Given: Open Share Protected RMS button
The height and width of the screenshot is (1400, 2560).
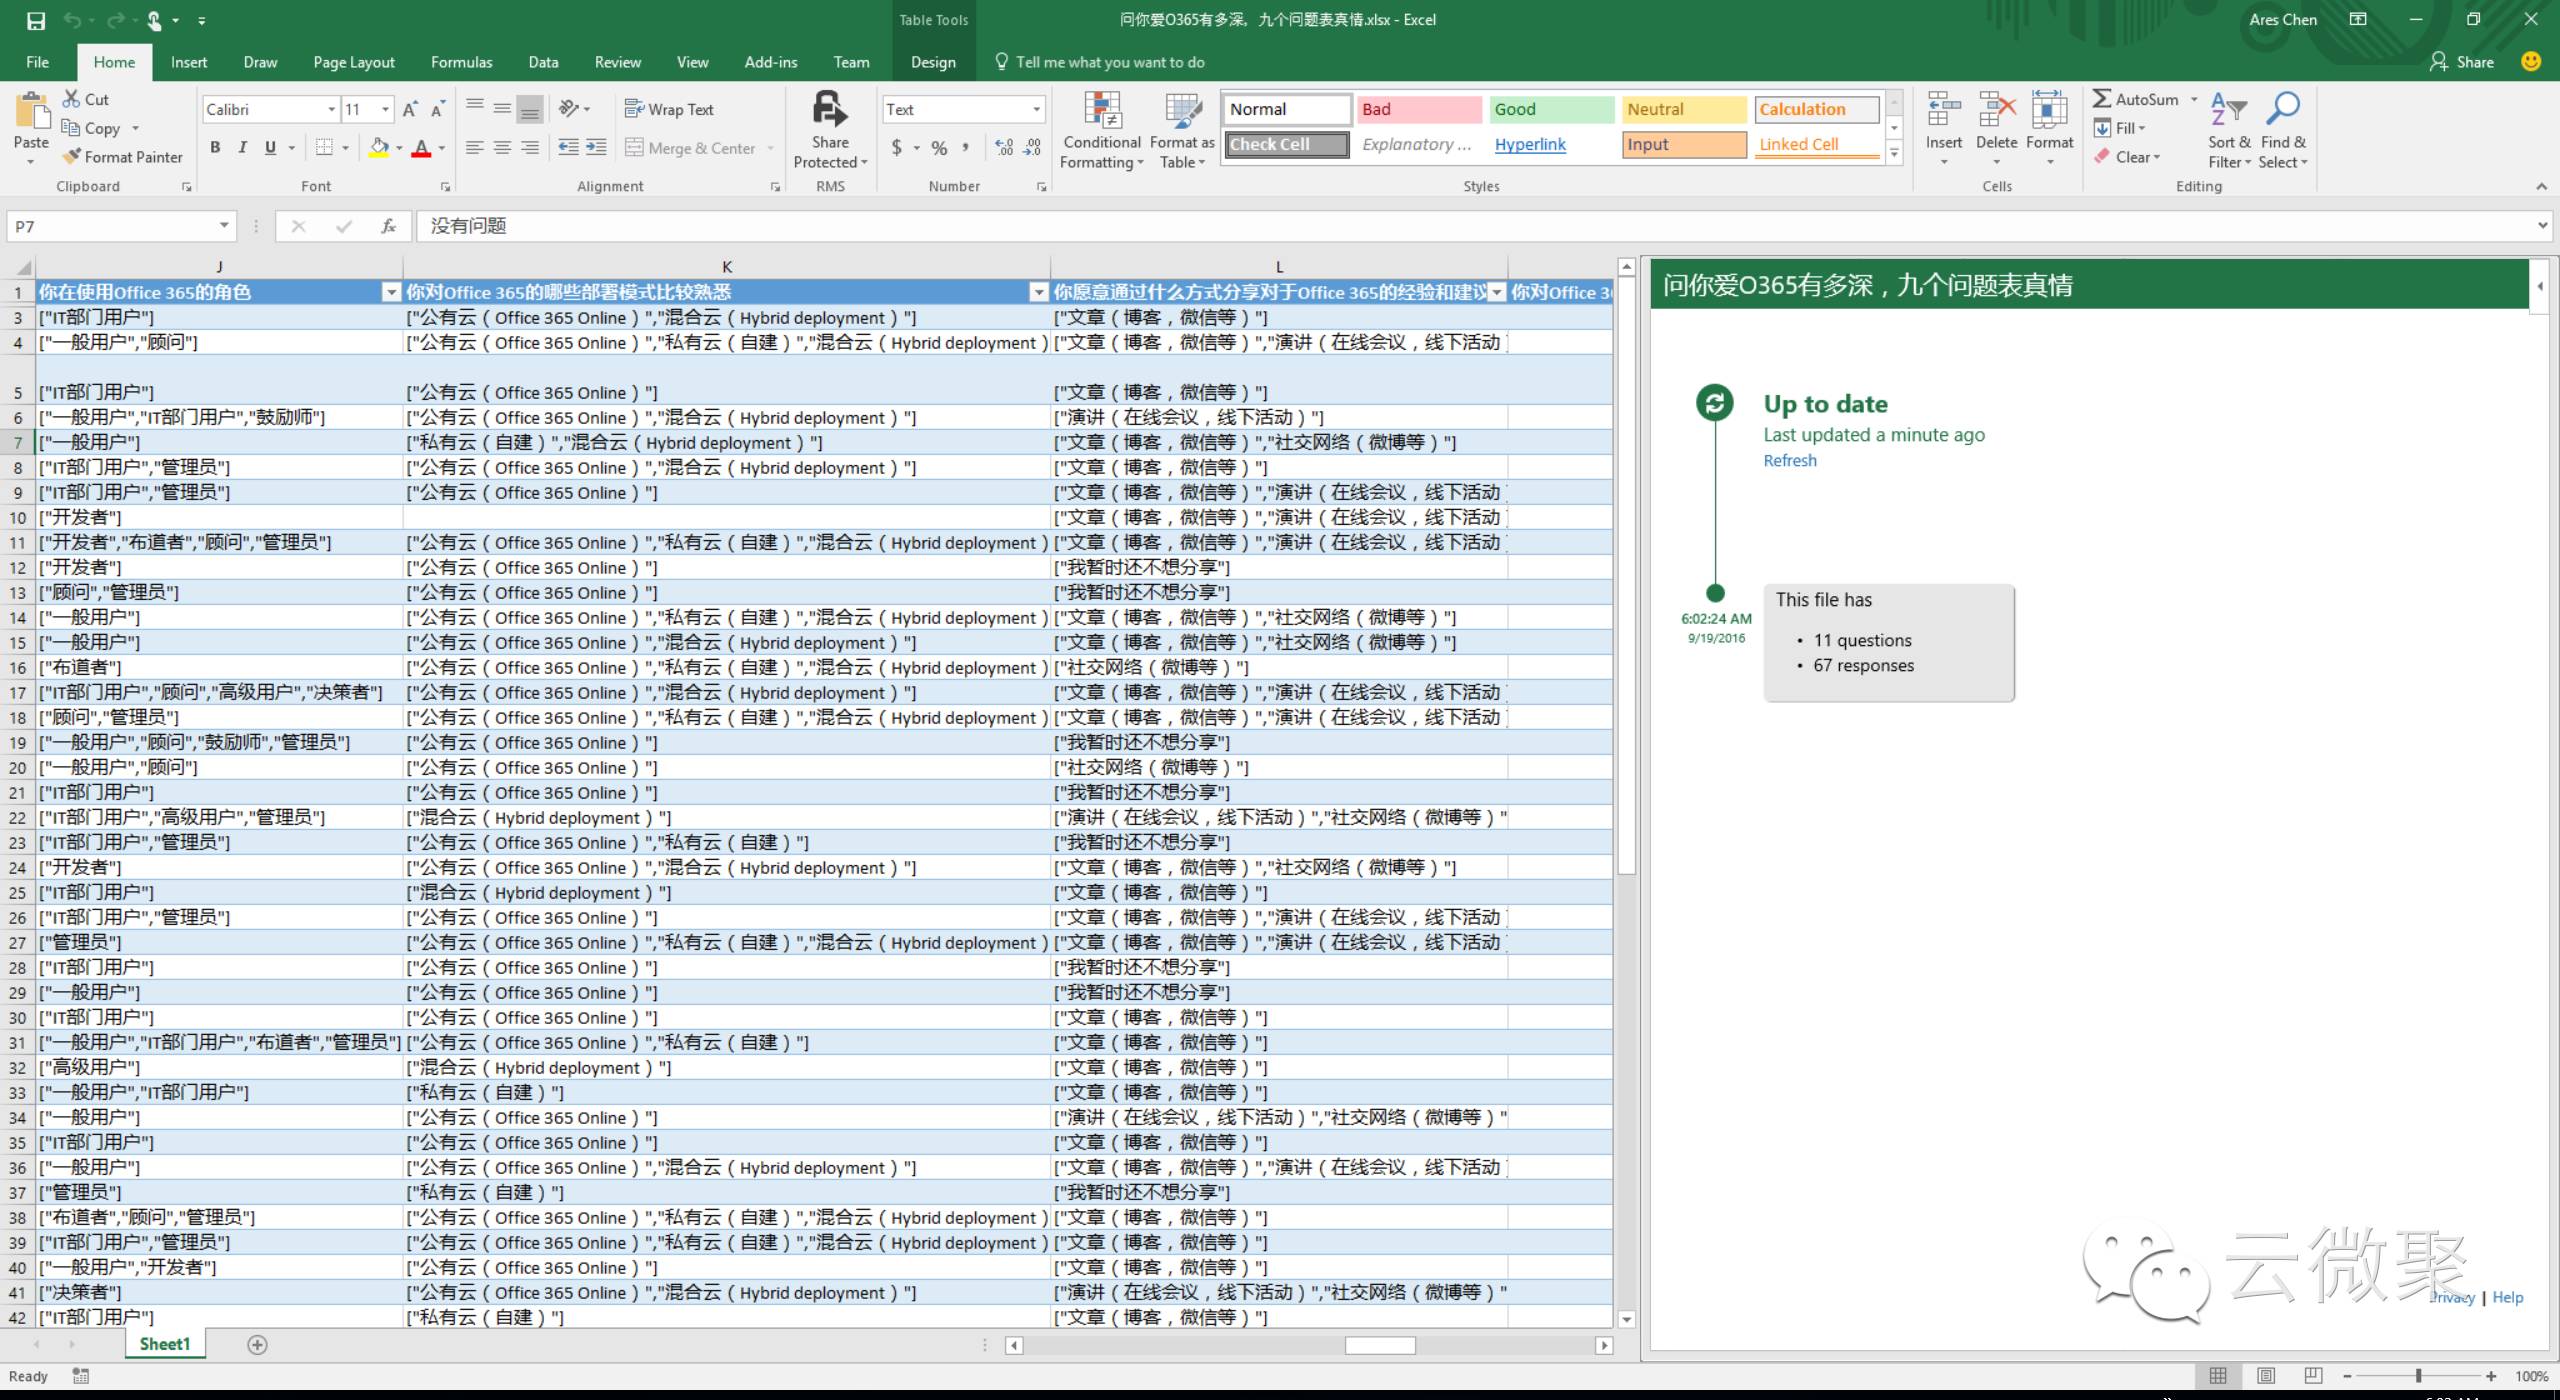Looking at the screenshot, I should (830, 130).
